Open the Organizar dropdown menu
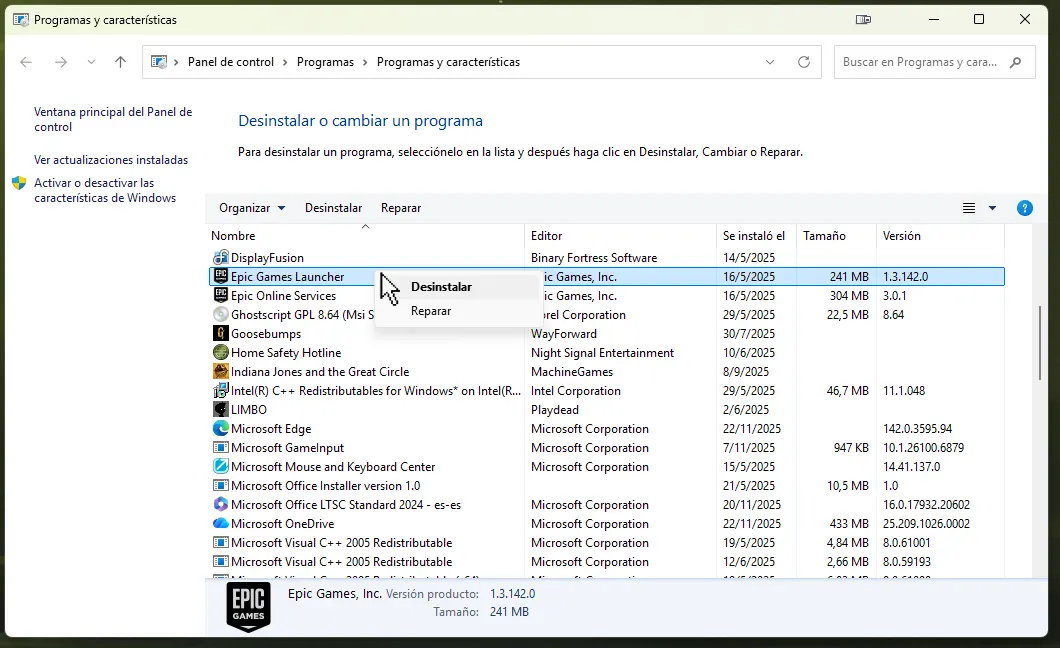This screenshot has width=1060, height=648. 251,208
